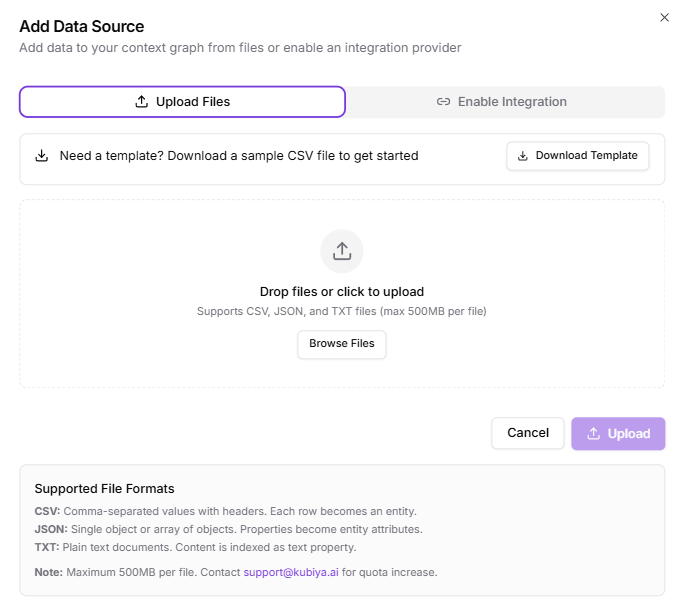Screen dimensions: 683x614
Task: Switch to the Upload Files tab
Action: [182, 102]
